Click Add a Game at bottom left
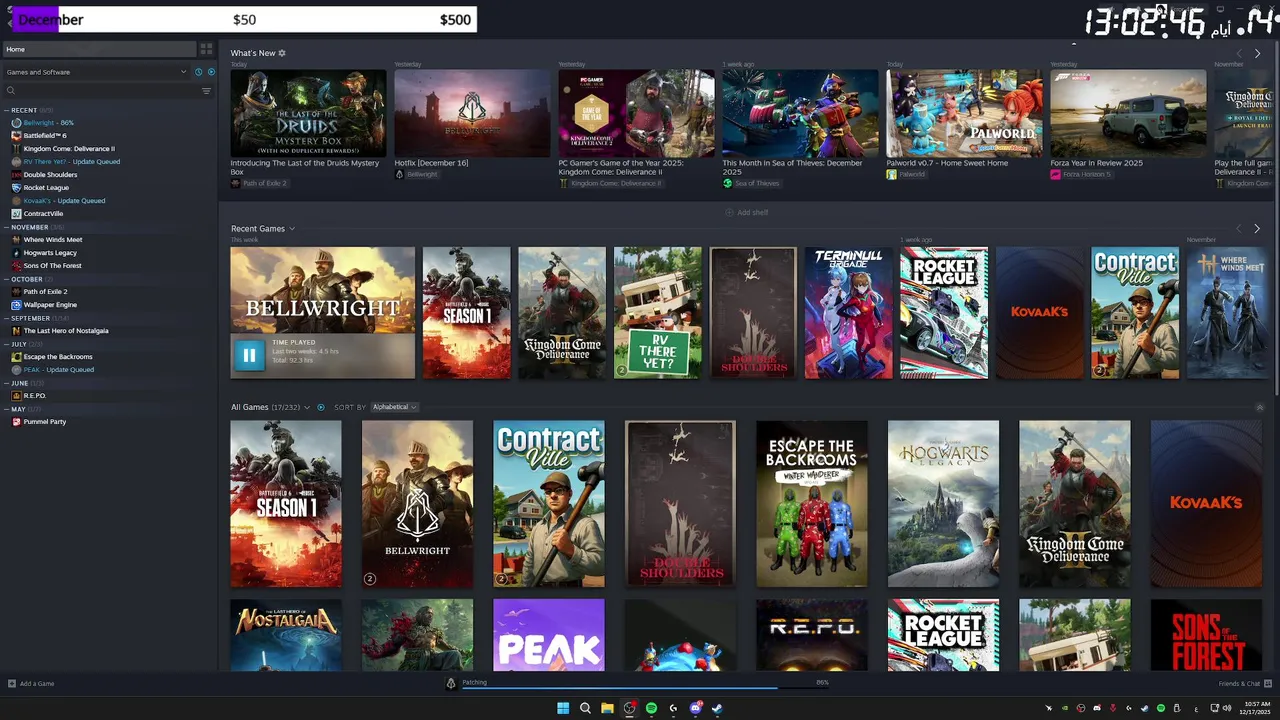 pyautogui.click(x=31, y=684)
